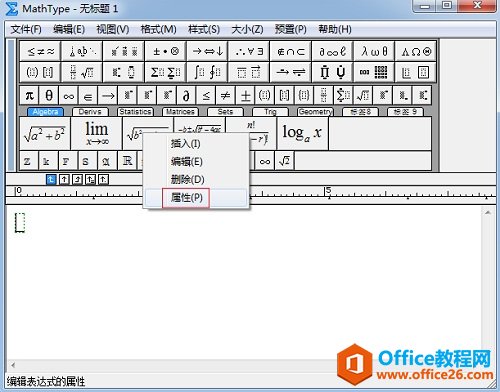Open the logical symbols palette (∴∀∃)
Image resolution: width=500 pixels, height=392 pixels.
click(249, 51)
